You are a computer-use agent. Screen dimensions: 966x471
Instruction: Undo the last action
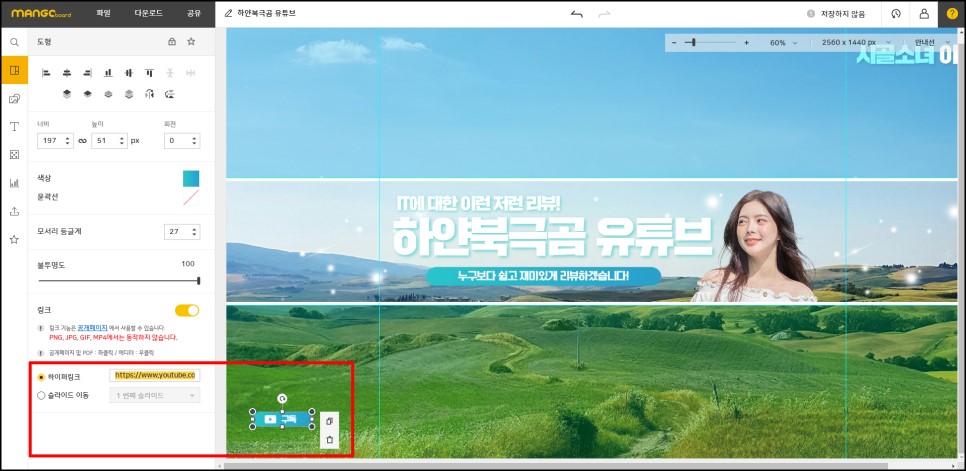[x=577, y=14]
